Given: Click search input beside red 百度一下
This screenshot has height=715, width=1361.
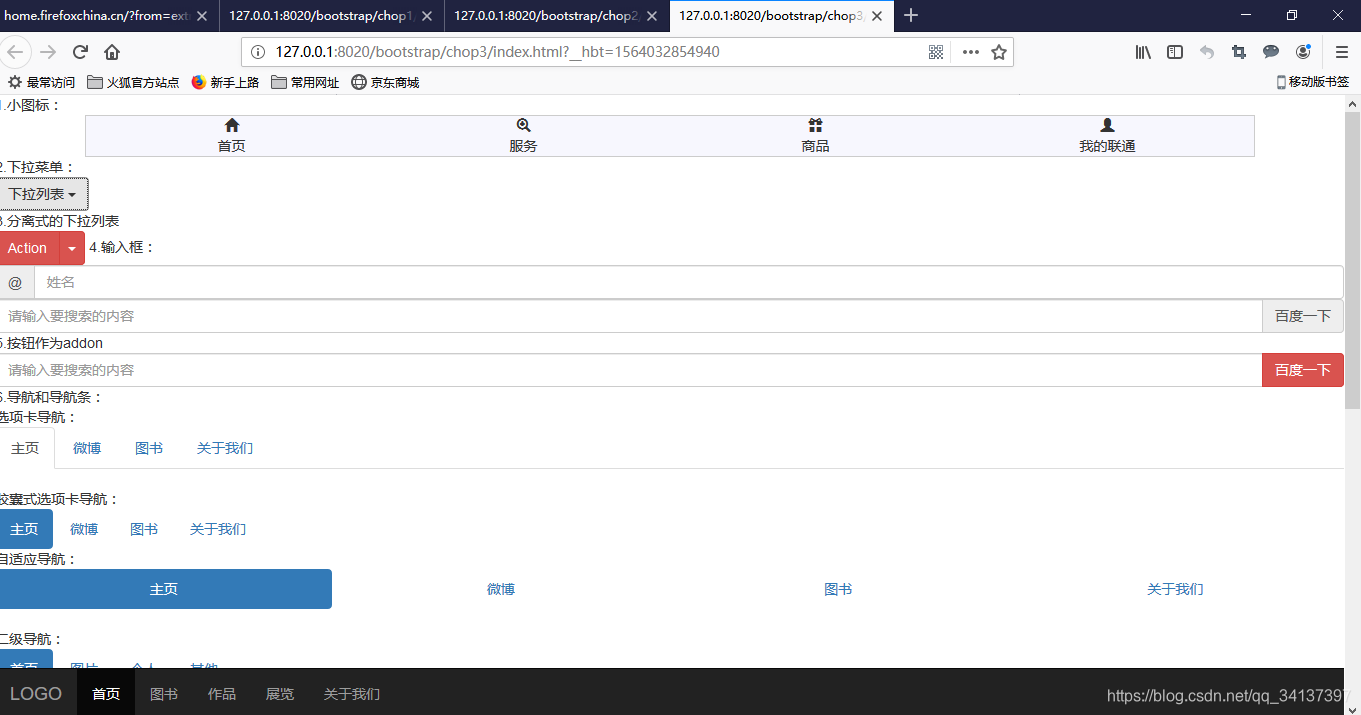Looking at the screenshot, I should (x=631, y=370).
